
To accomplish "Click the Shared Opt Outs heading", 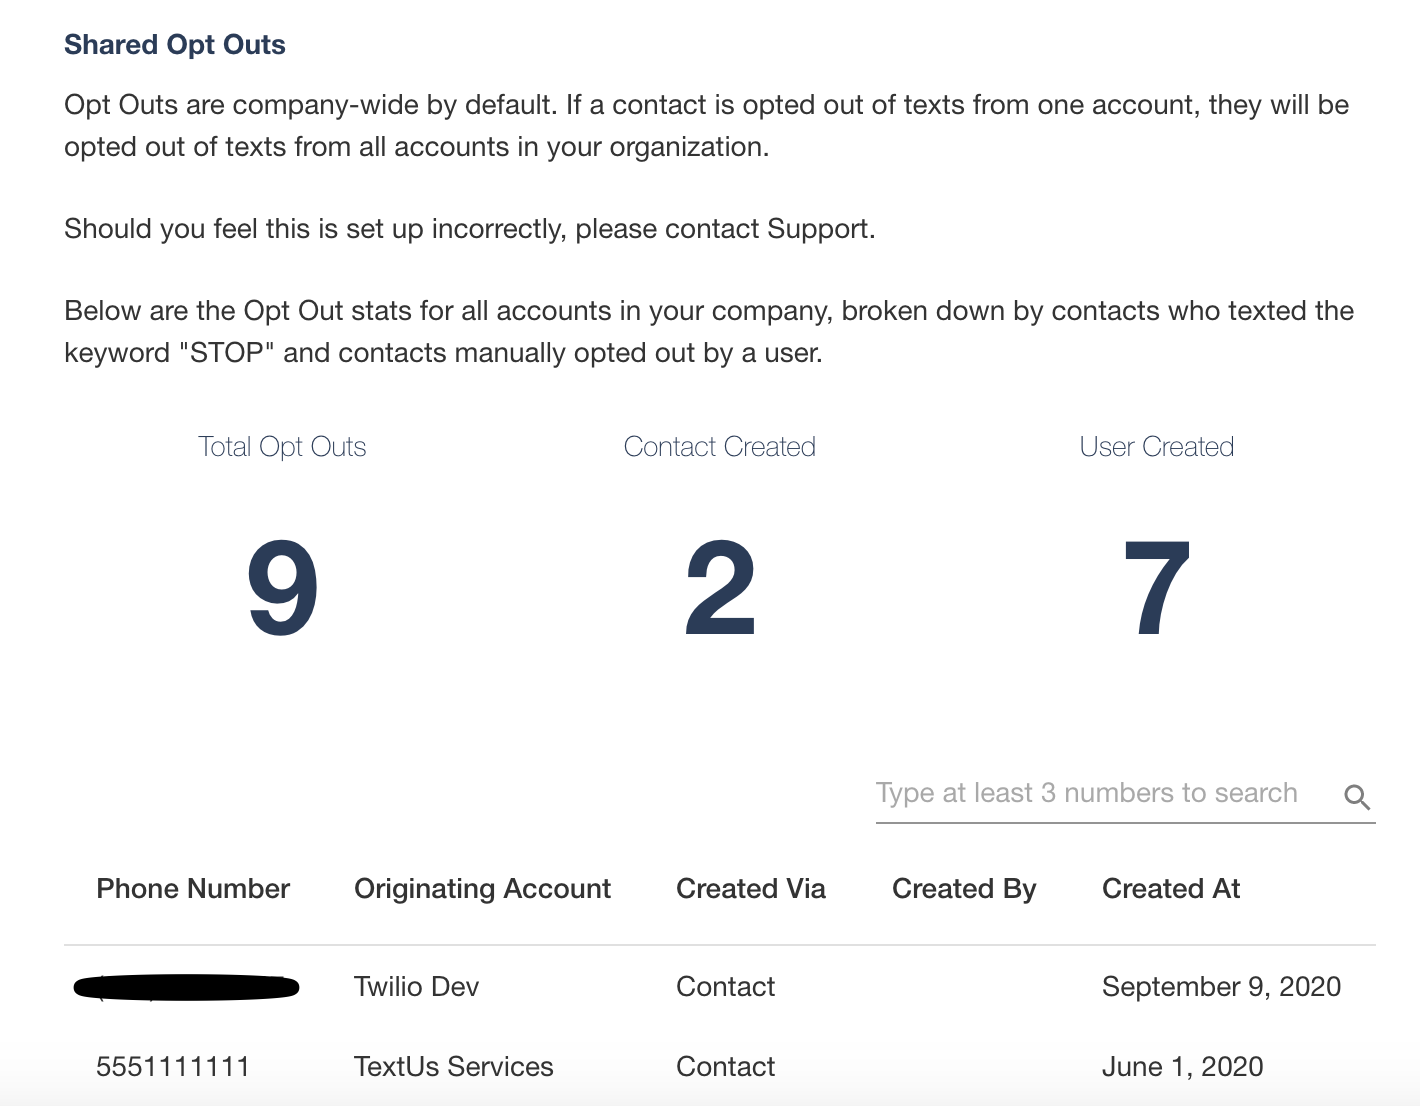I will tap(174, 44).
